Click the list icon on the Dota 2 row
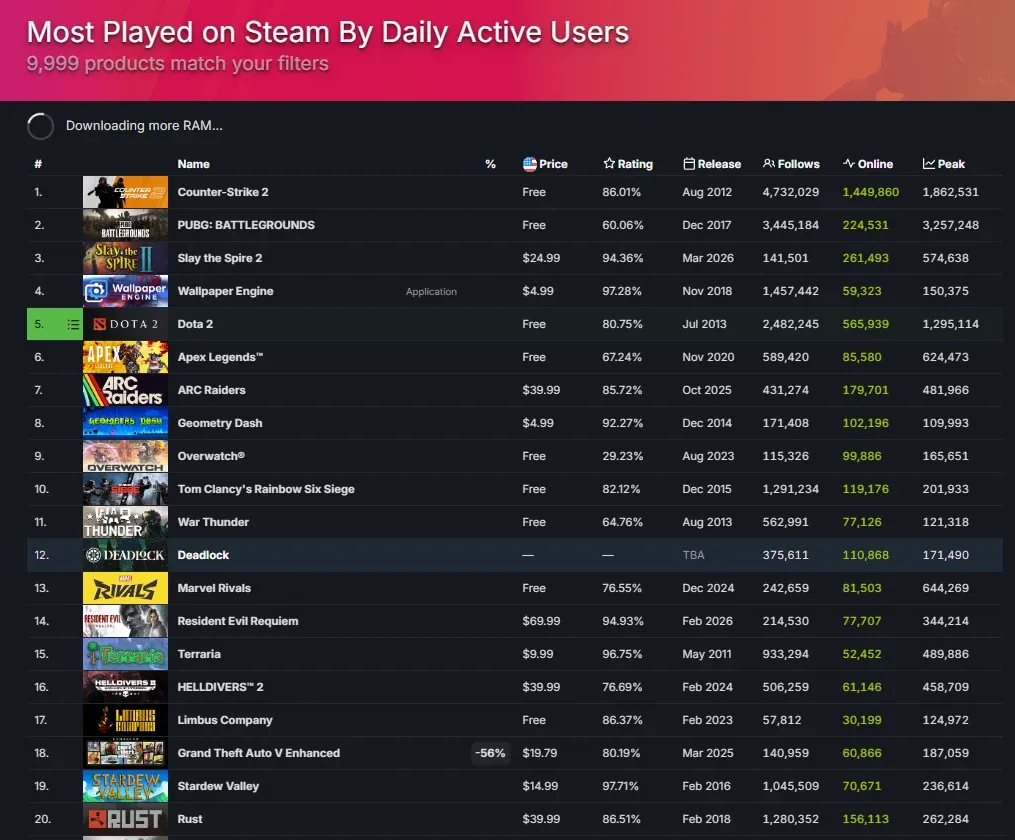This screenshot has width=1015, height=840. click(73, 324)
